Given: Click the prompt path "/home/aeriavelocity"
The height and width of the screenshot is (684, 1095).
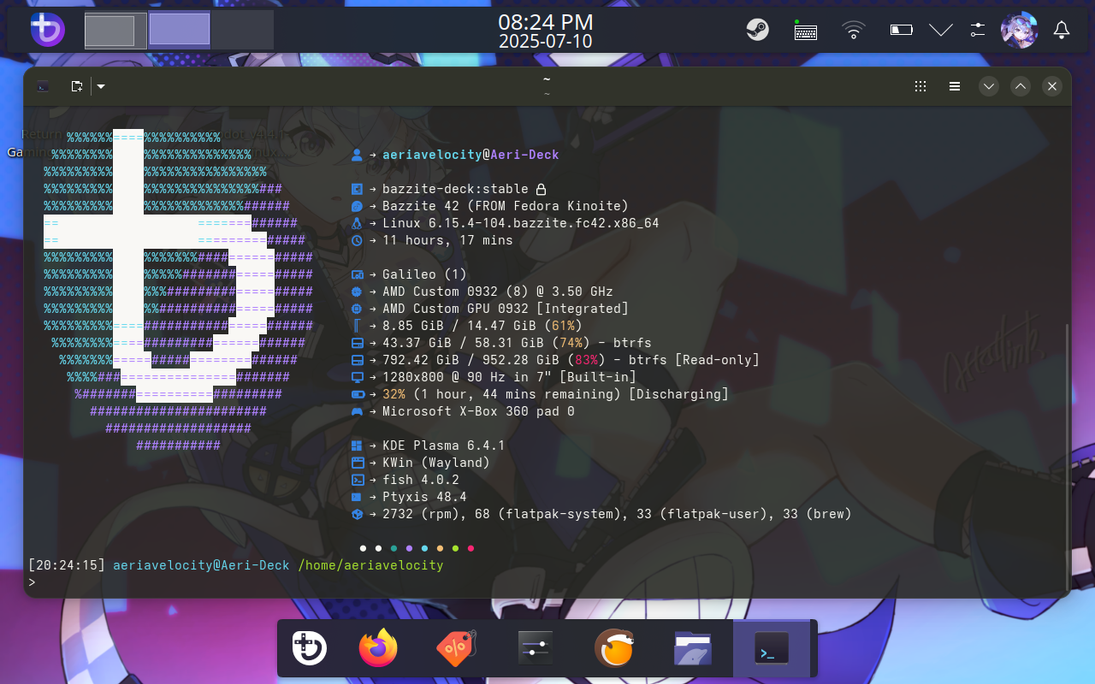Looking at the screenshot, I should click(371, 565).
